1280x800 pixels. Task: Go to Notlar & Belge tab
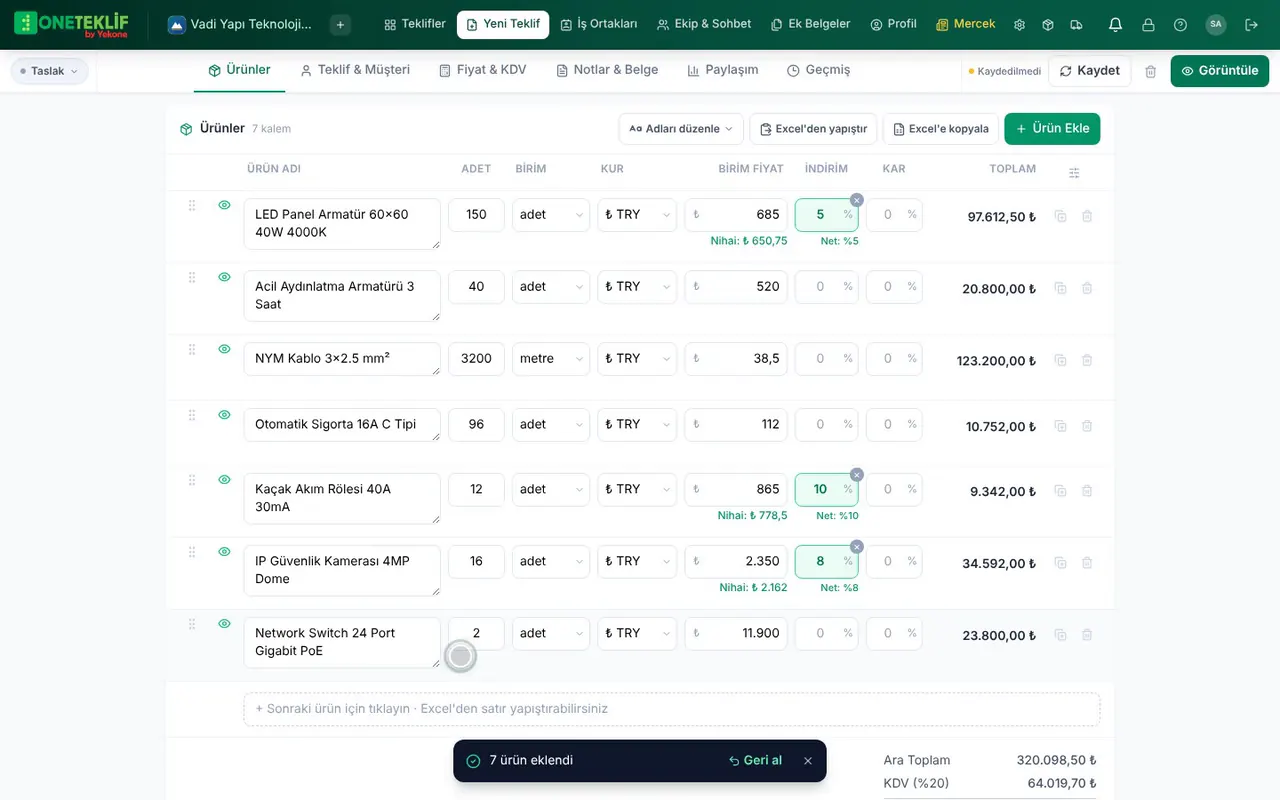tap(607, 70)
